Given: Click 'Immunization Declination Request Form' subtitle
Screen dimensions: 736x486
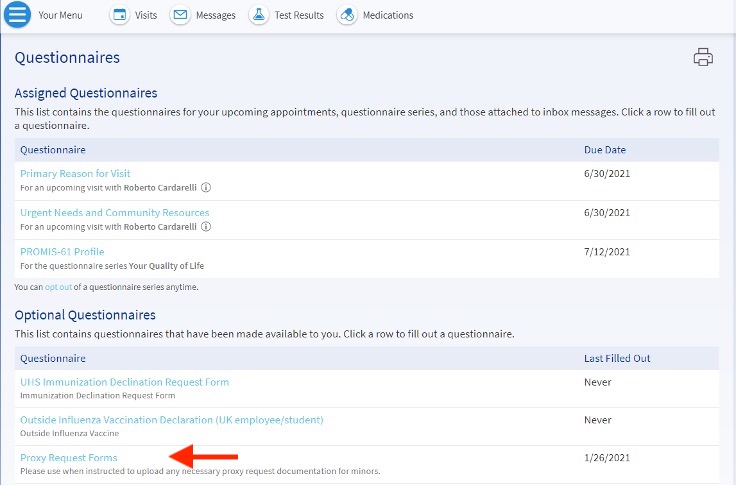Looking at the screenshot, I should coord(98,395).
